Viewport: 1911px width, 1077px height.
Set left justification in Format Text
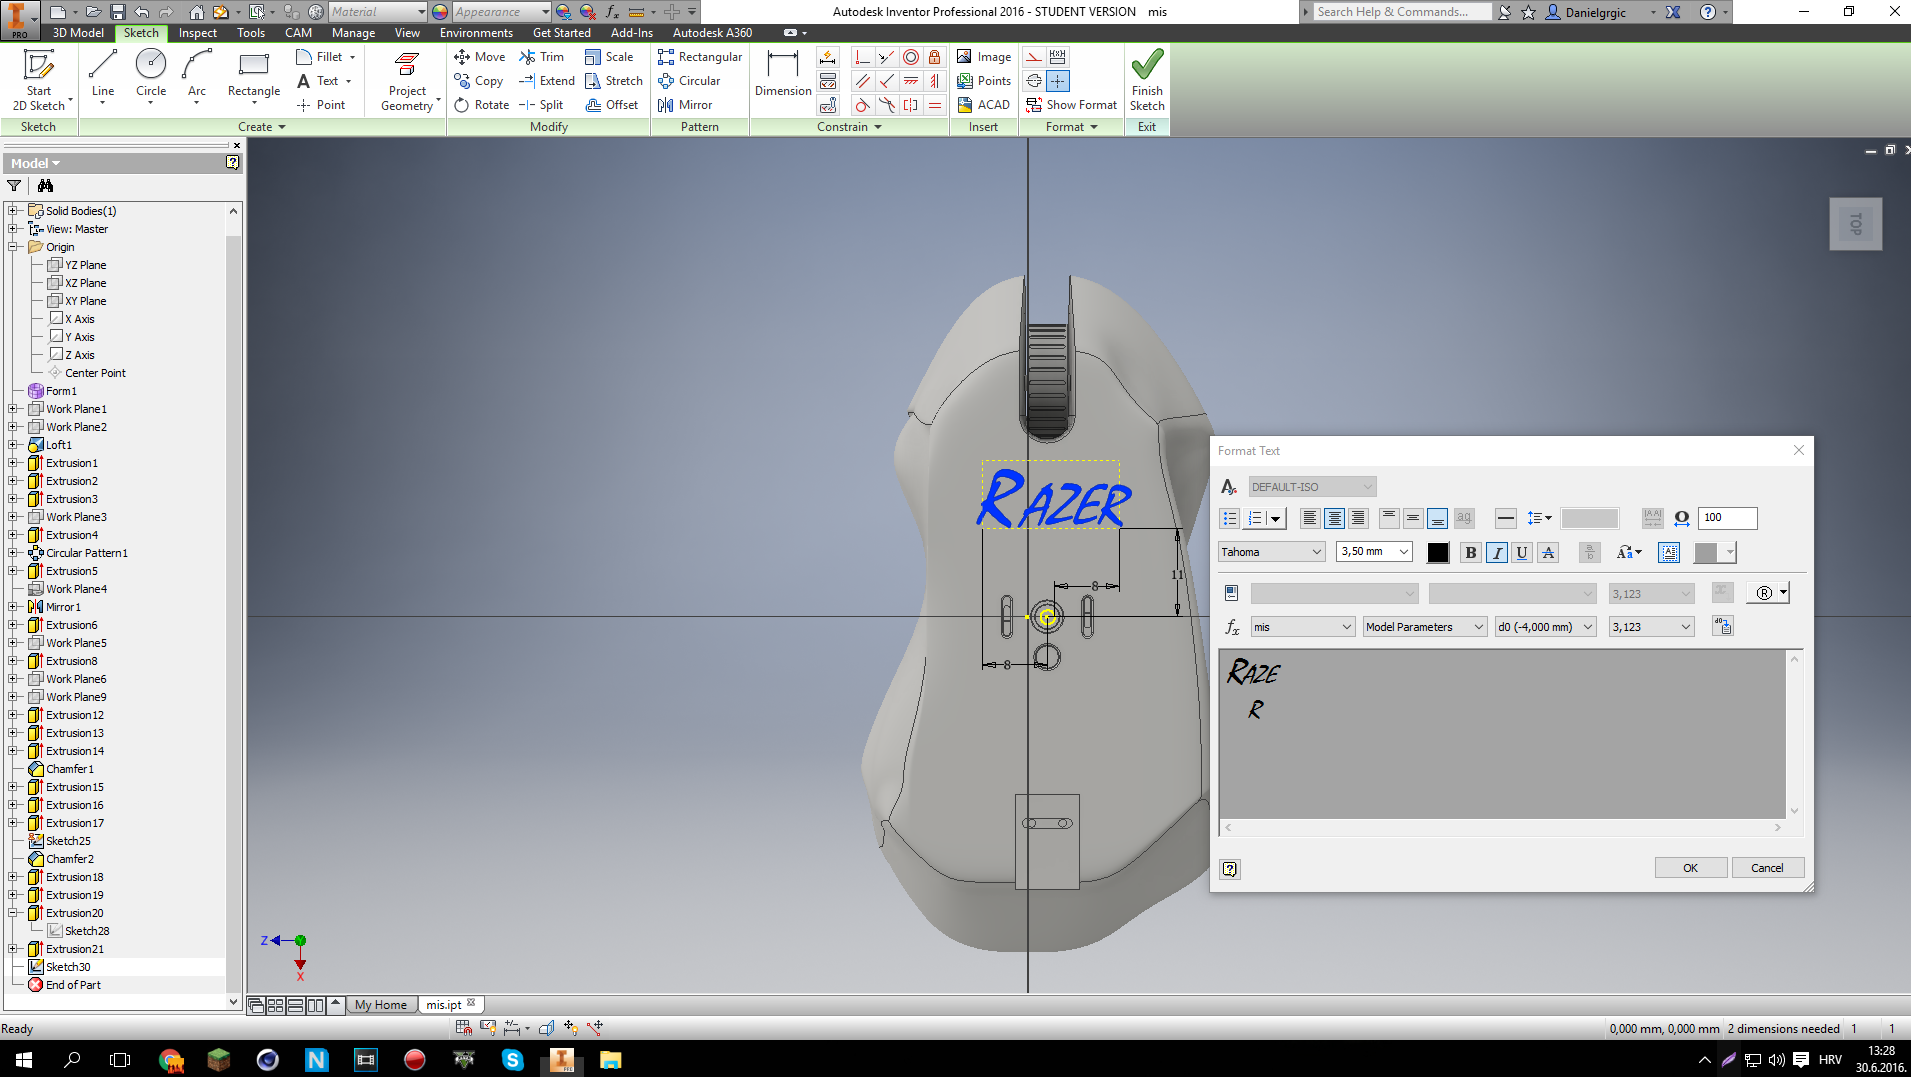1310,518
